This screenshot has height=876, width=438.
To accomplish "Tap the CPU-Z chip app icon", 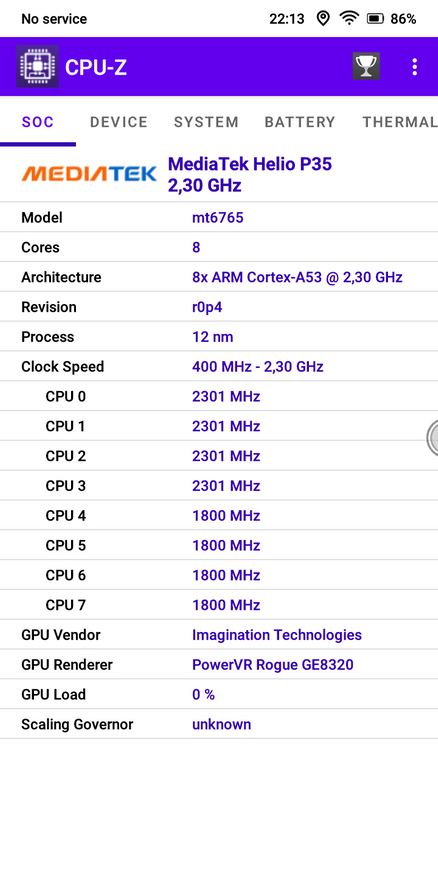I will 37,66.
